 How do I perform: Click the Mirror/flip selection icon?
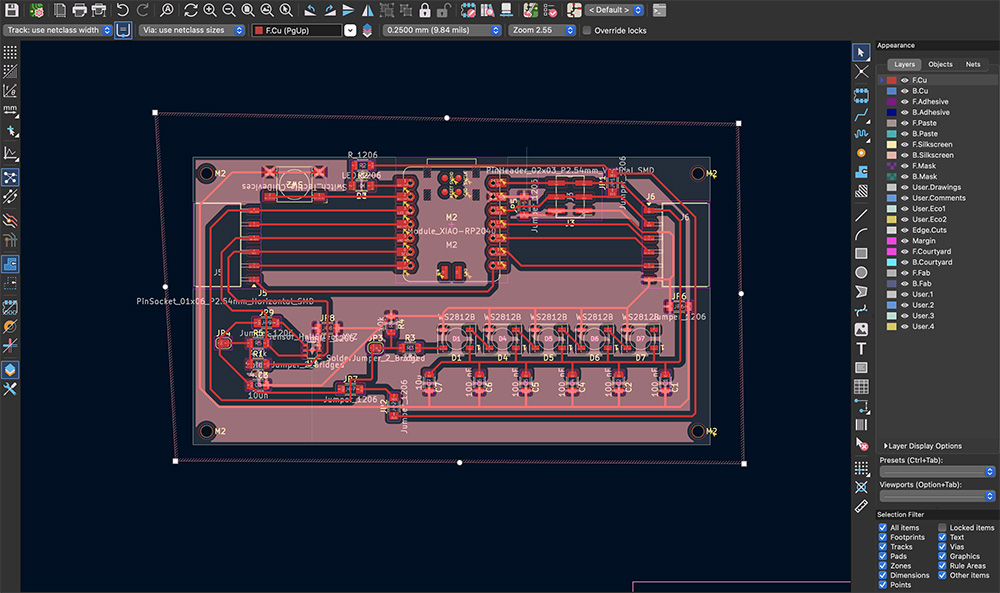(x=367, y=10)
